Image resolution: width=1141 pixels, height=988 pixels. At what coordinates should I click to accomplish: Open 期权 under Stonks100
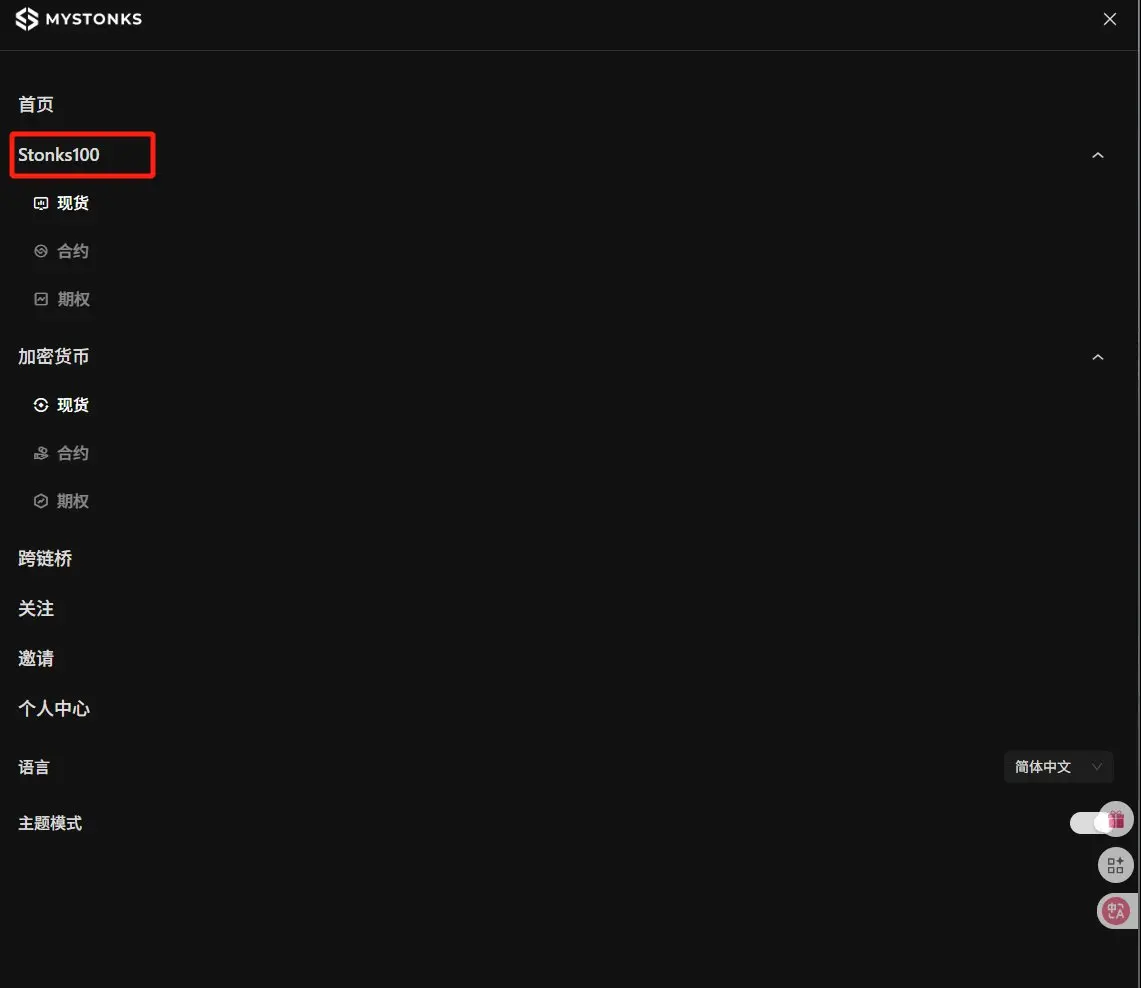pos(73,299)
